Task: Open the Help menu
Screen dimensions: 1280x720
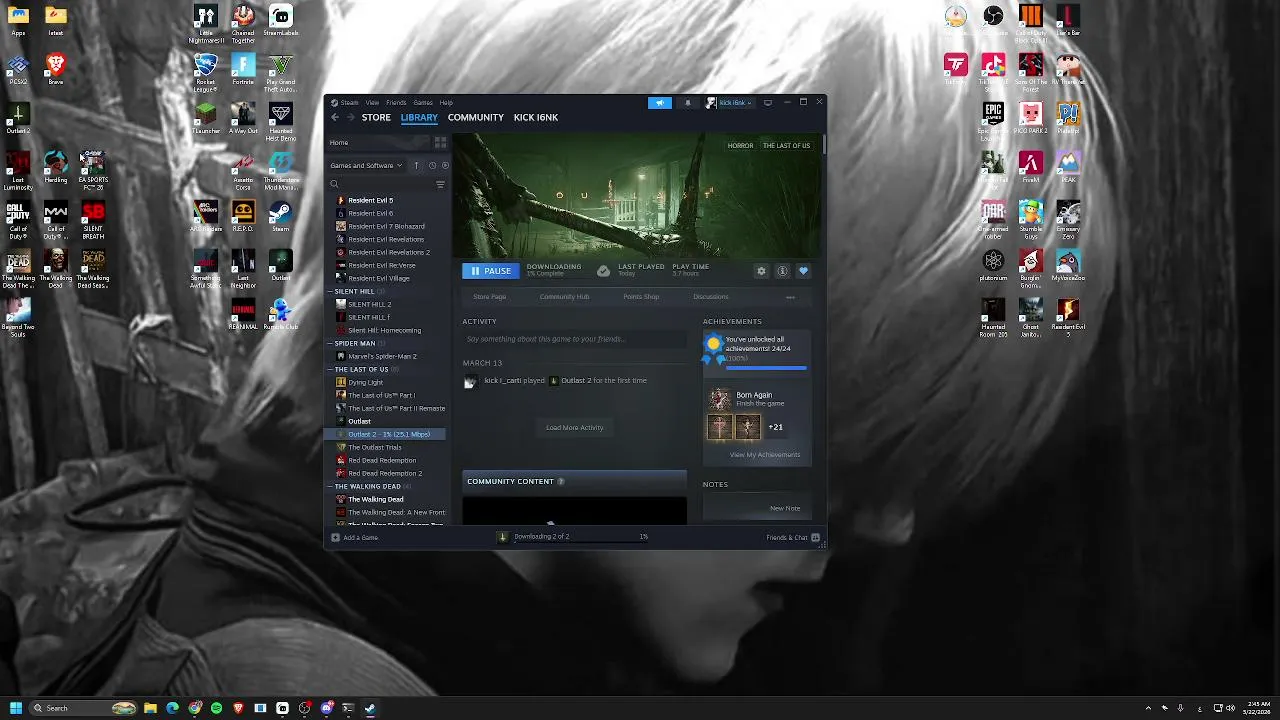Action: pos(446,102)
